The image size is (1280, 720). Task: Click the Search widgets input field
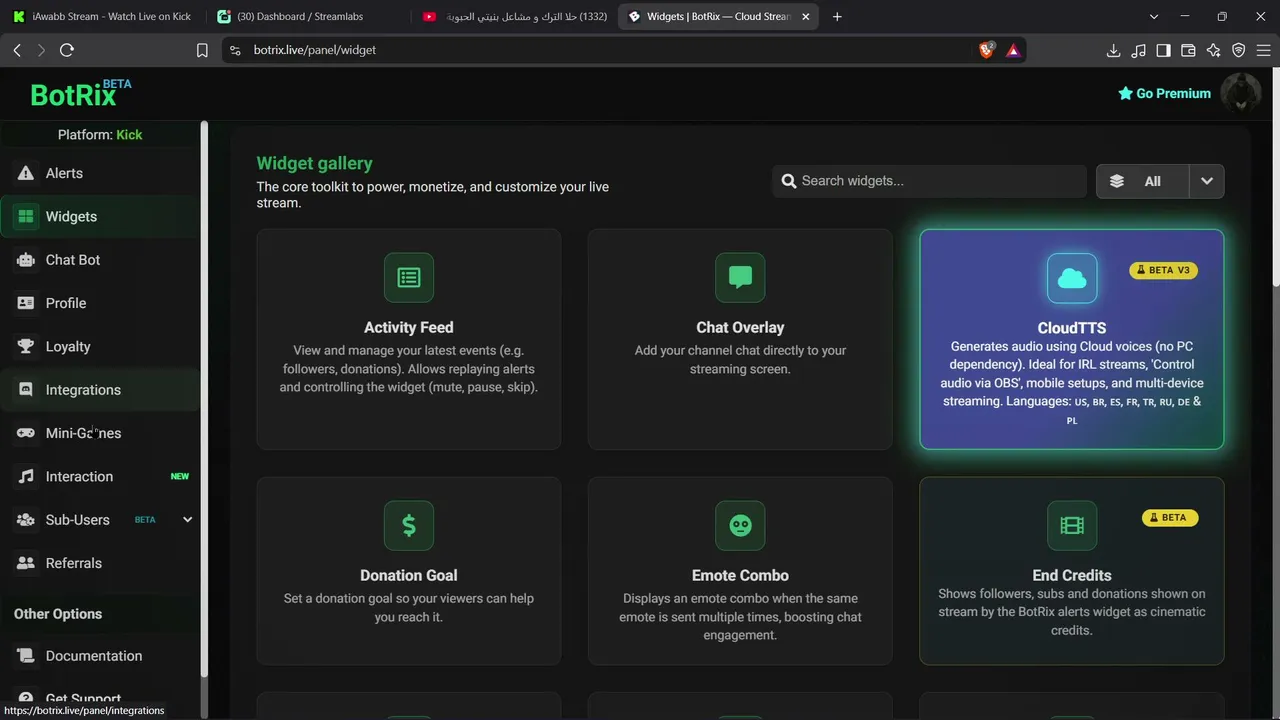929,181
